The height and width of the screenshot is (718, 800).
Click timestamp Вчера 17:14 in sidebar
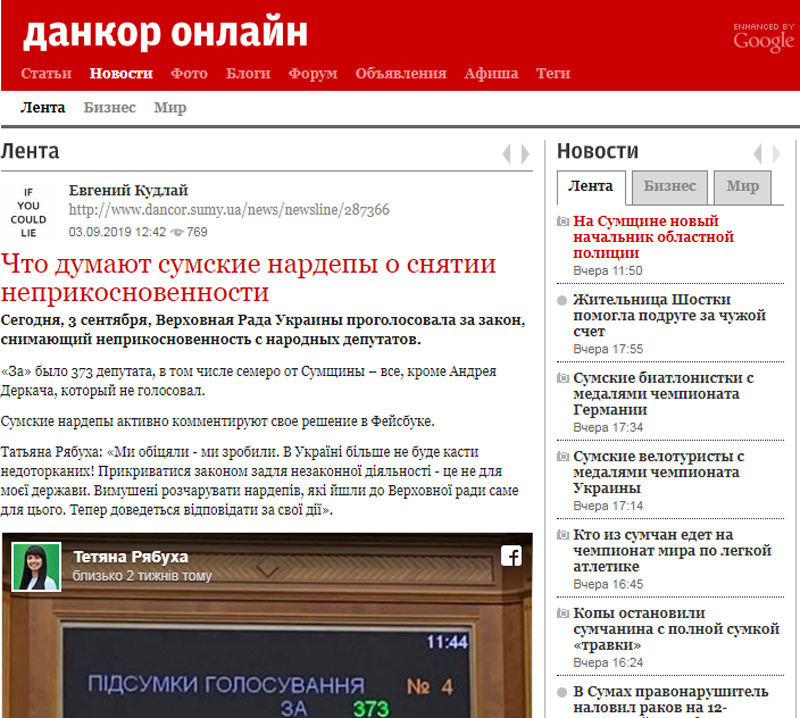(x=608, y=506)
